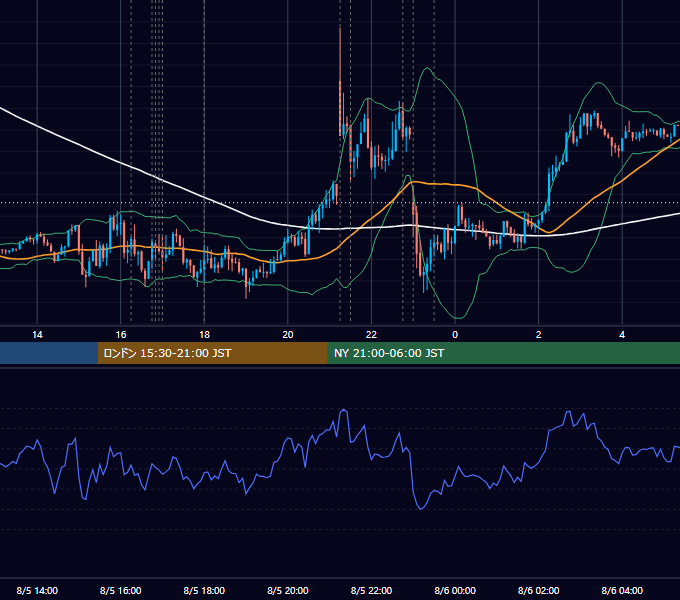The image size is (680, 600).
Task: Click the ロンドン 15:30-21:00 JST session bar
Action: point(212,353)
